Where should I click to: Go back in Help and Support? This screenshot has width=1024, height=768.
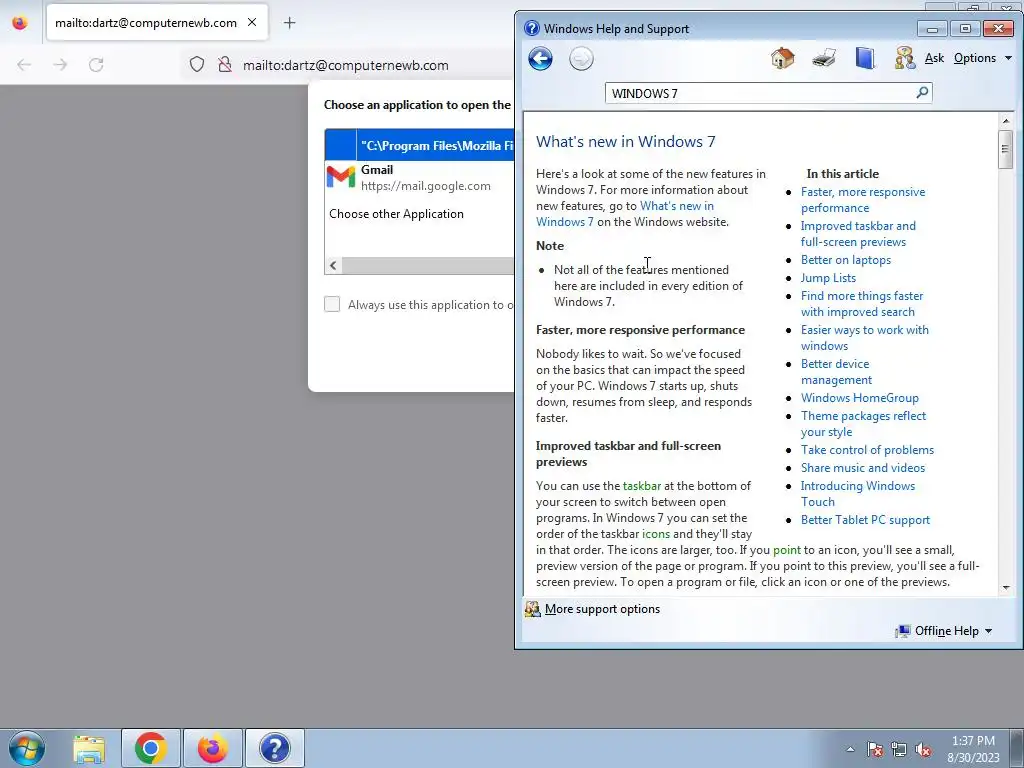(540, 58)
